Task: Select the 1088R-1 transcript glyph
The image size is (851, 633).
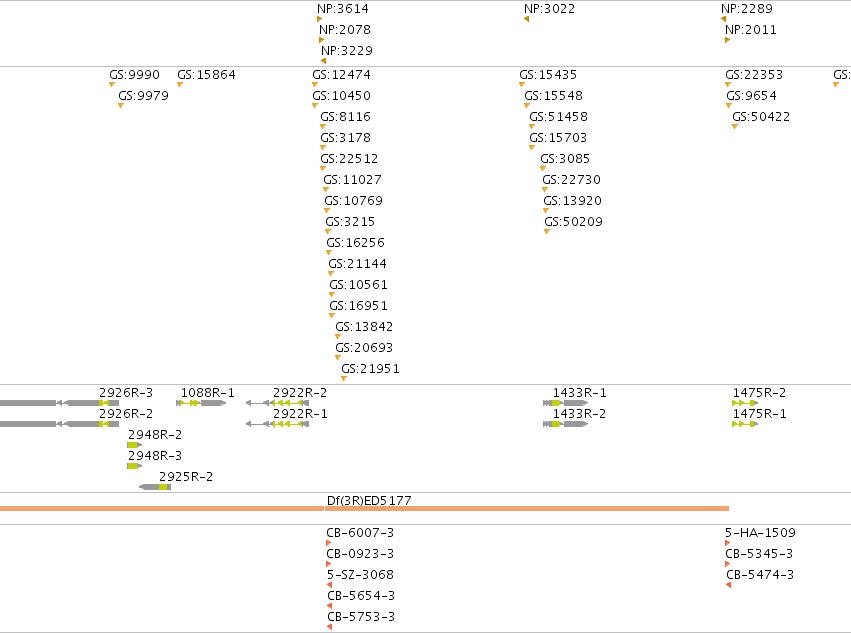Action: pos(201,403)
